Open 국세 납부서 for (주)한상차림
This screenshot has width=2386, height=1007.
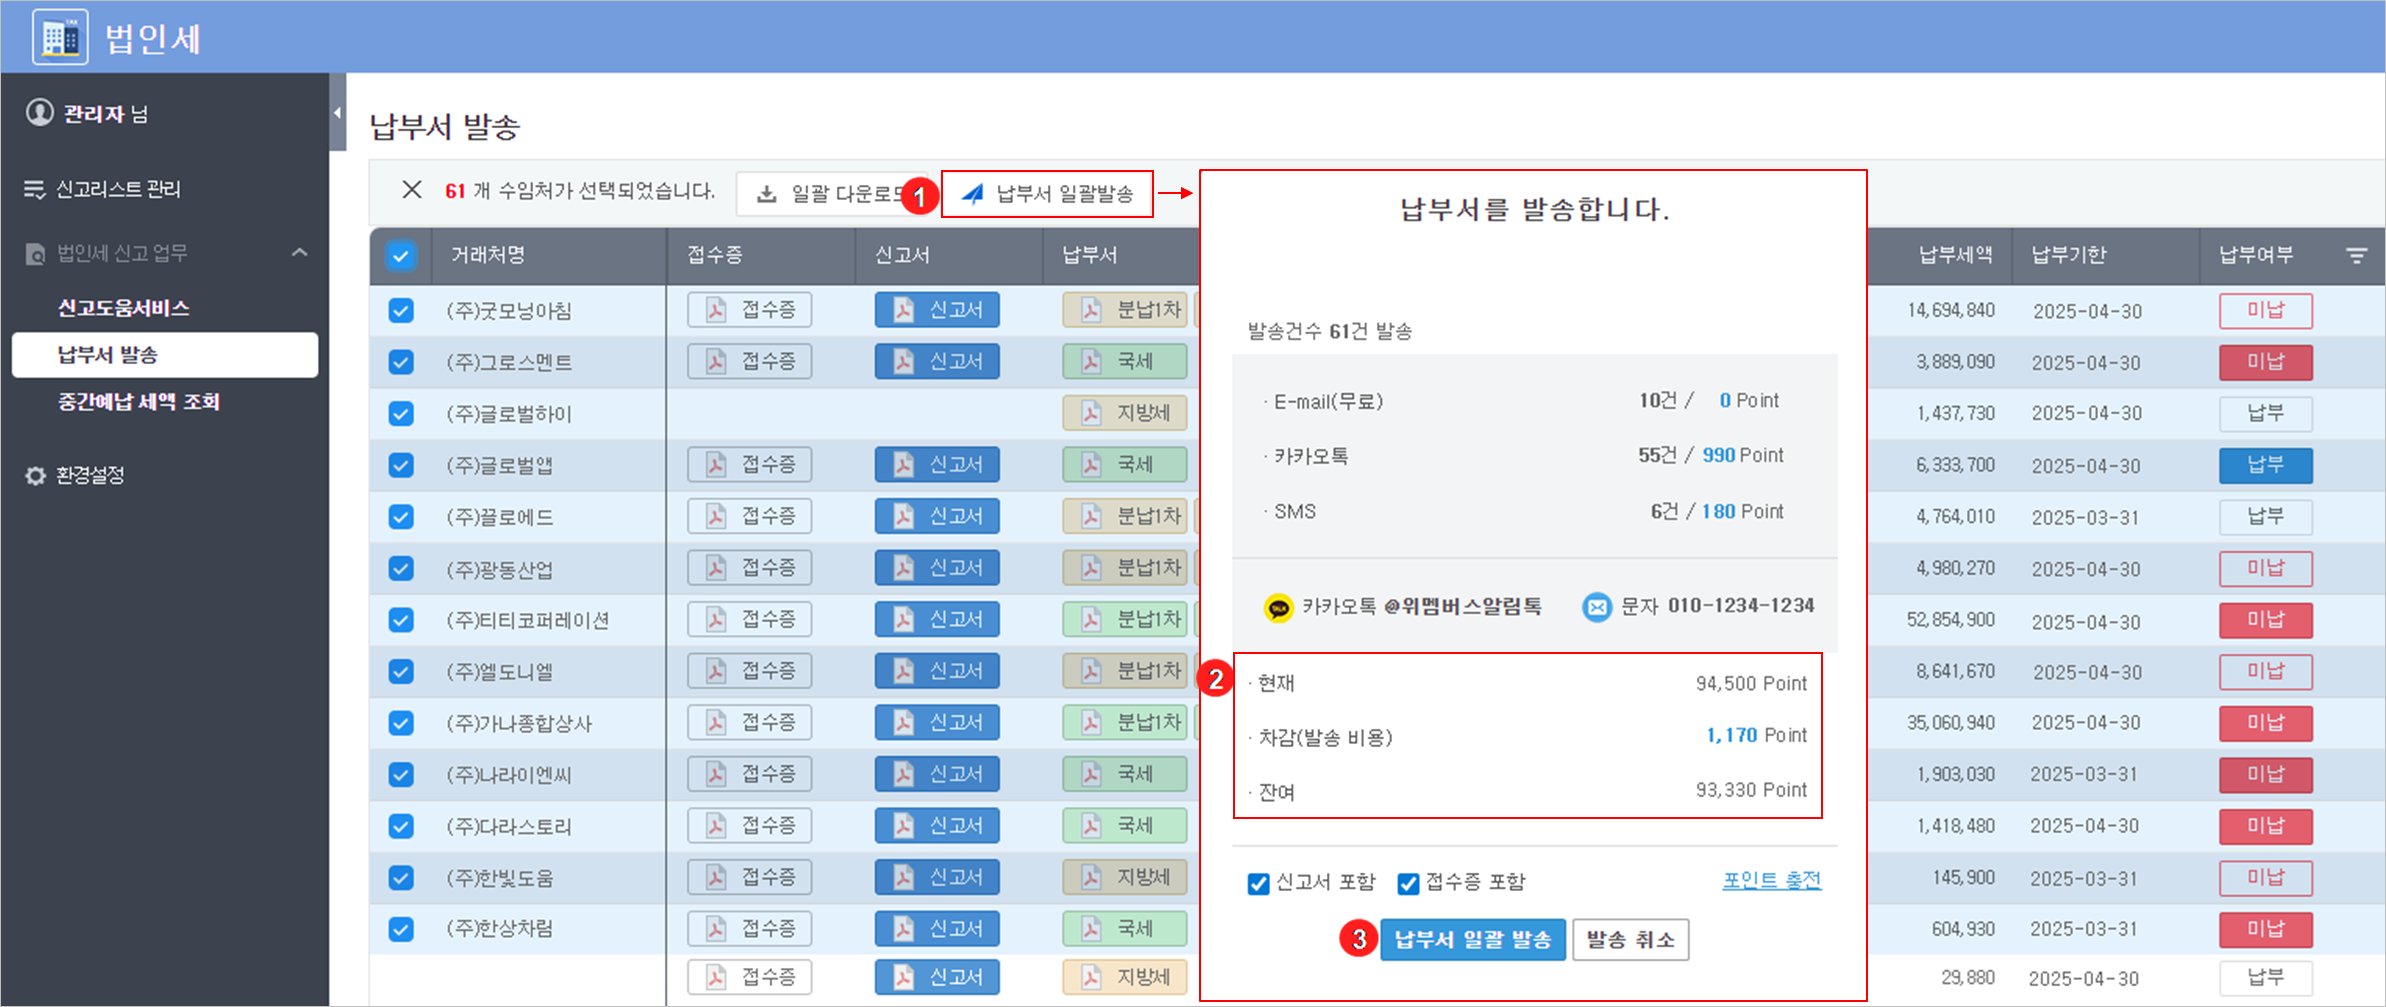1125,929
